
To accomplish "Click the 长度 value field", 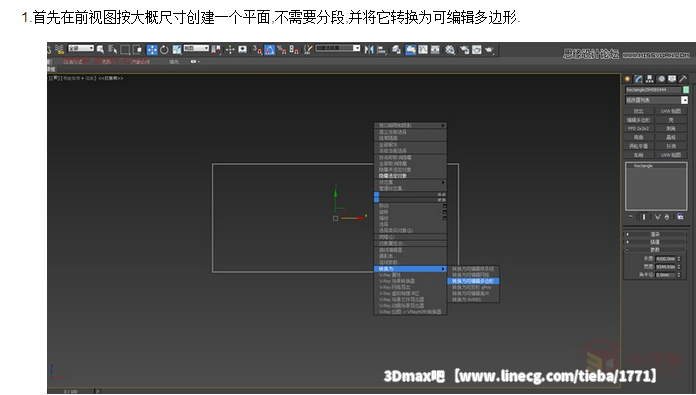I will pyautogui.click(x=665, y=258).
